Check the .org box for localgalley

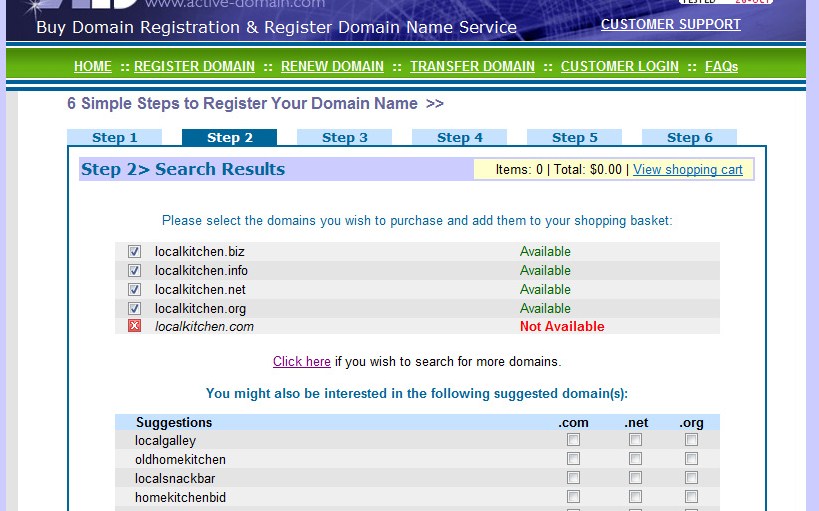point(691,440)
